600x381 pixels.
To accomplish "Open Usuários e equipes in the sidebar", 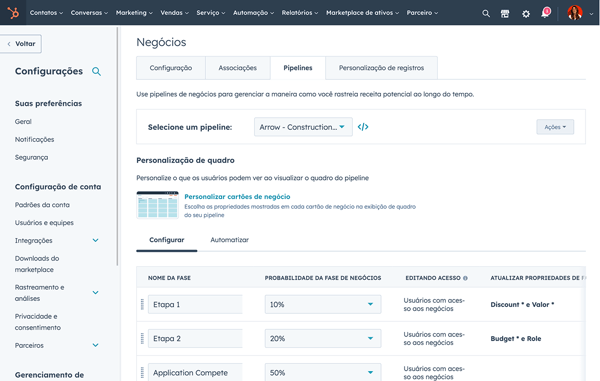I will pyautogui.click(x=44, y=223).
